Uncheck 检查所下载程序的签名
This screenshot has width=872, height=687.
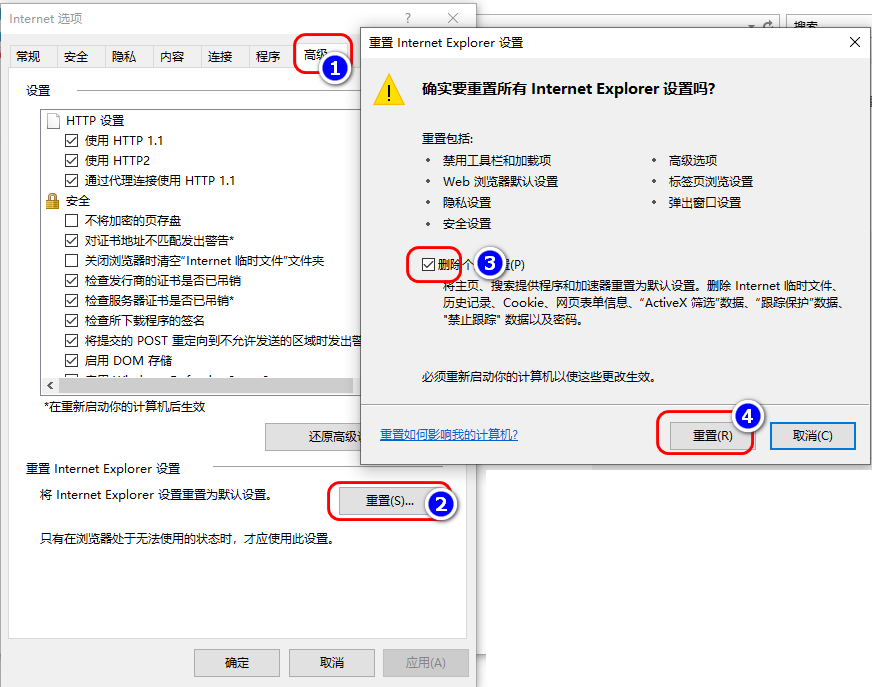click(71, 320)
